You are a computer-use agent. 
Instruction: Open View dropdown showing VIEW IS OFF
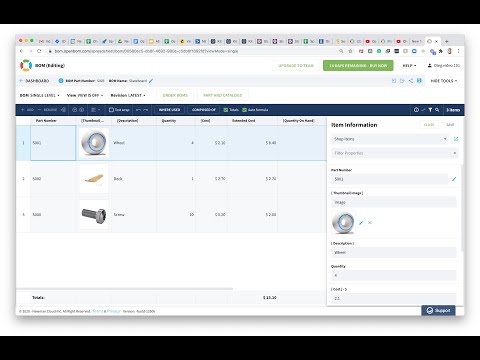(85, 95)
